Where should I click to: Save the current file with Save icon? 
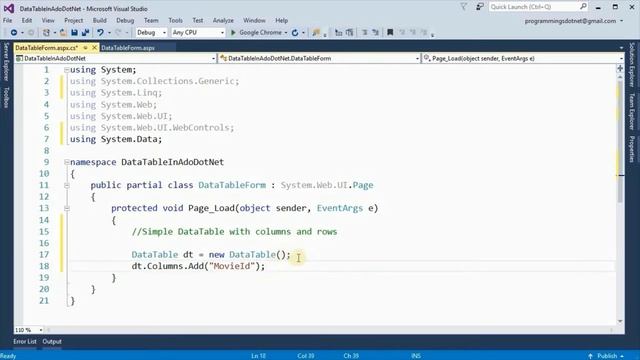click(x=74, y=32)
